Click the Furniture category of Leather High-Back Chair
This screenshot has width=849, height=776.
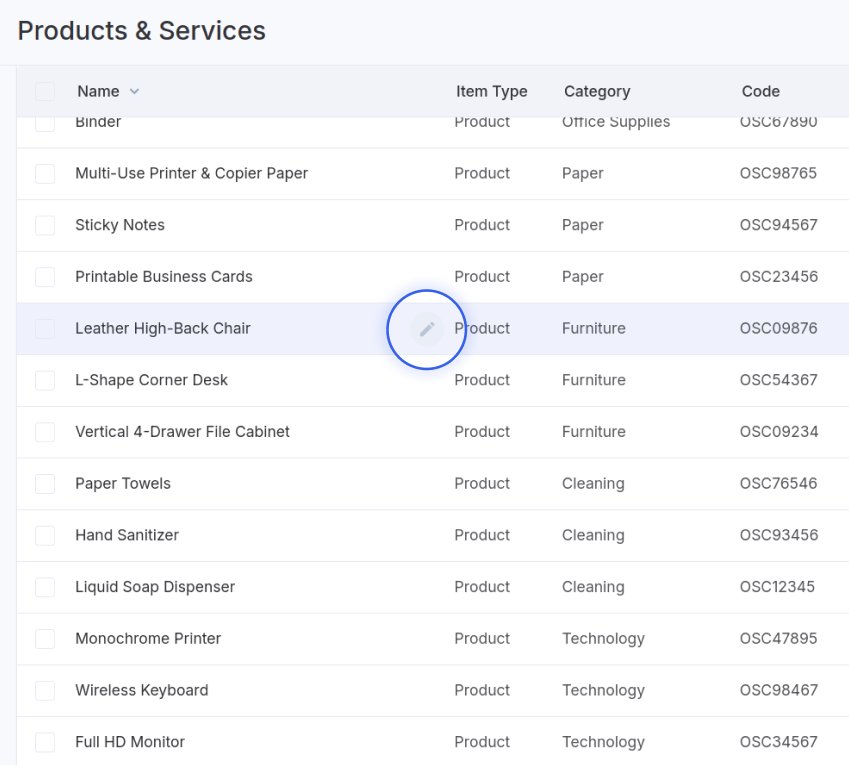pos(593,328)
